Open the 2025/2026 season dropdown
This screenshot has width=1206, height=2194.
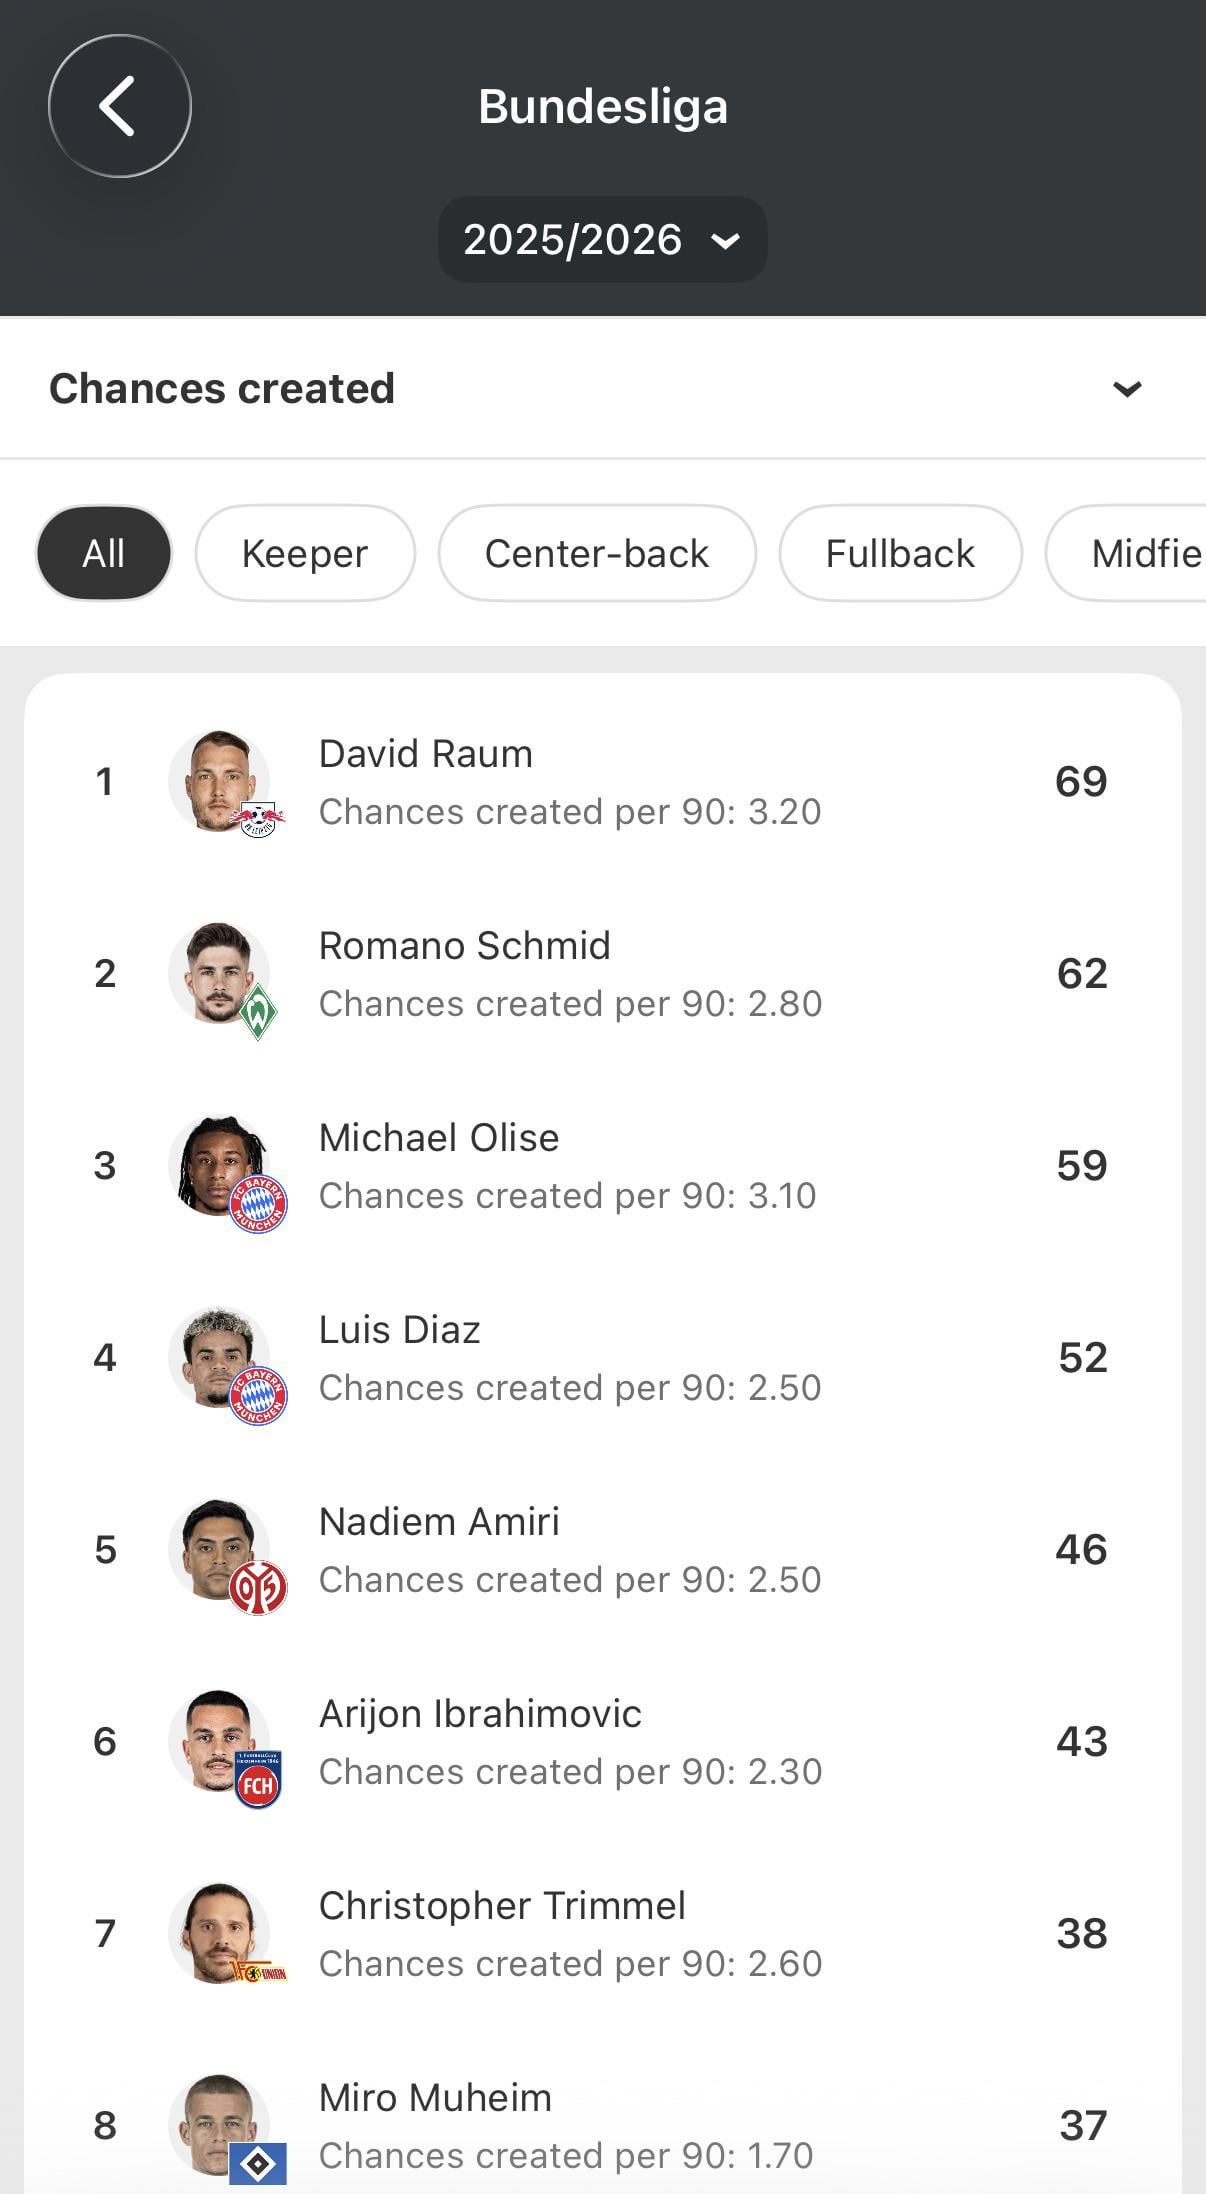[602, 240]
